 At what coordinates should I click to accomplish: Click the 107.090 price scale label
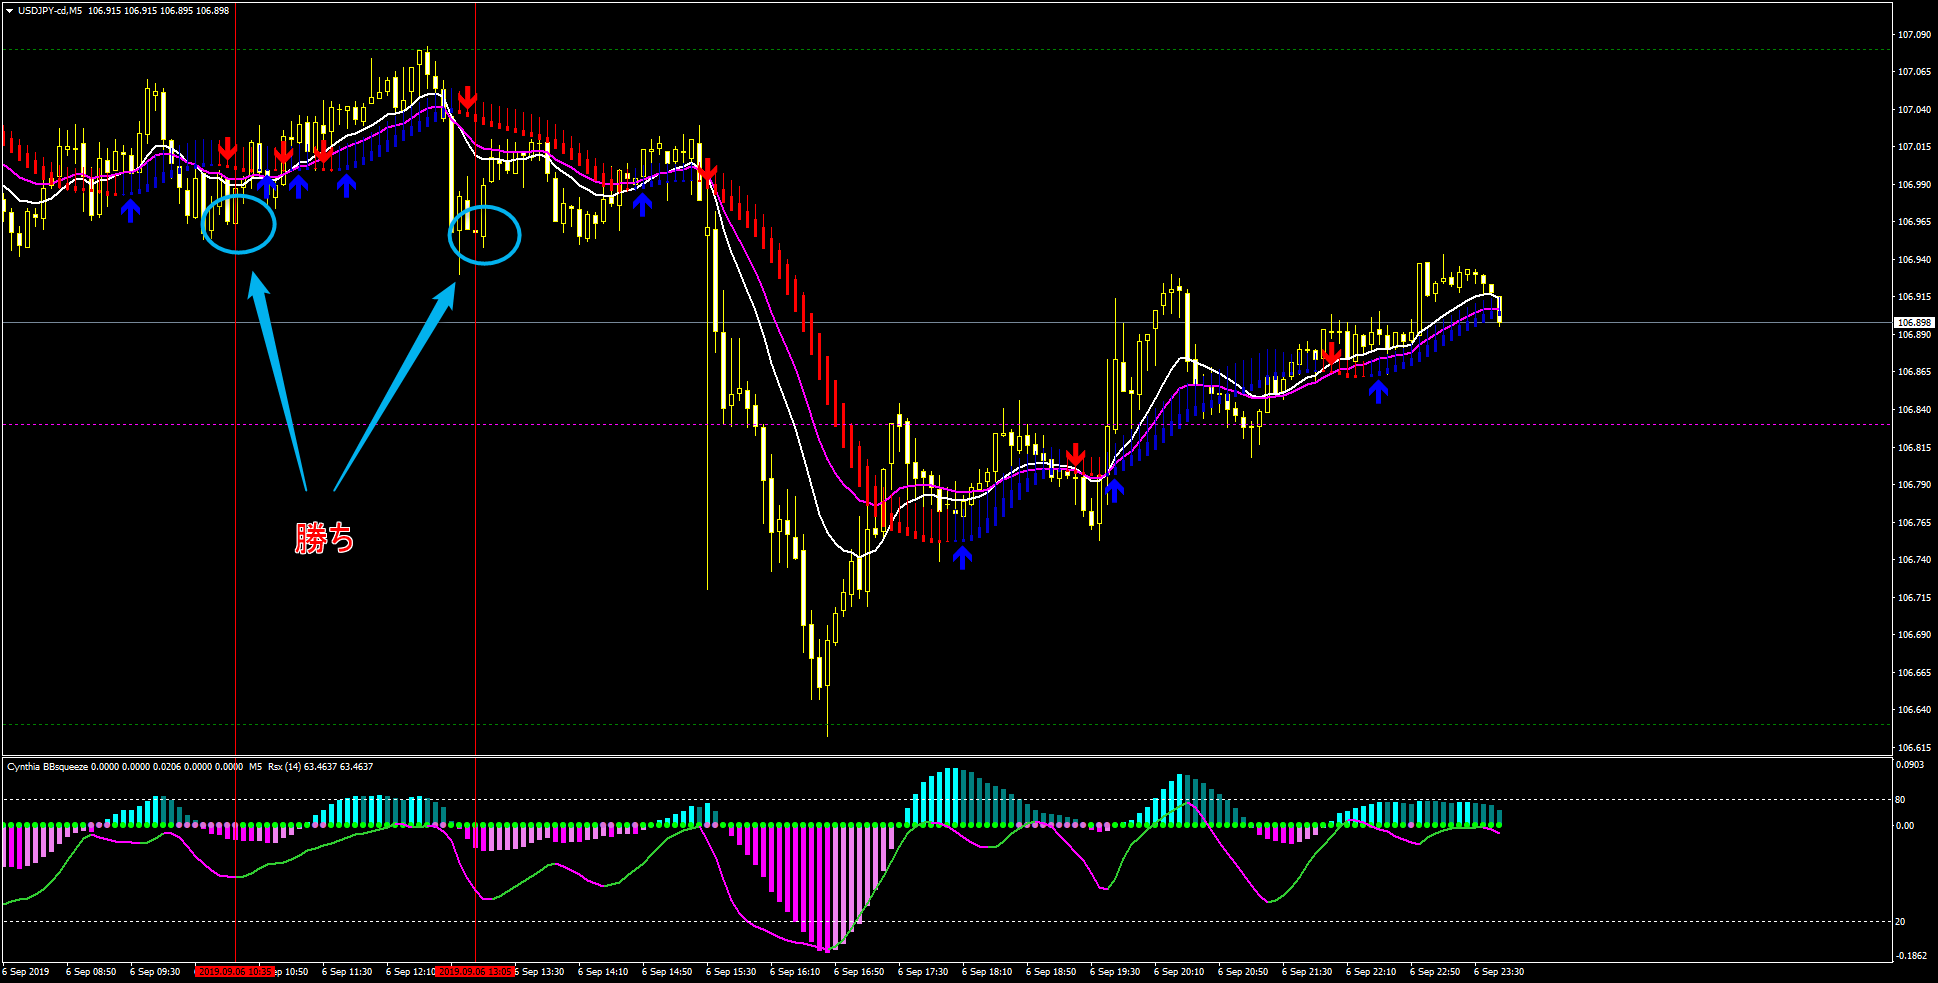1914,35
